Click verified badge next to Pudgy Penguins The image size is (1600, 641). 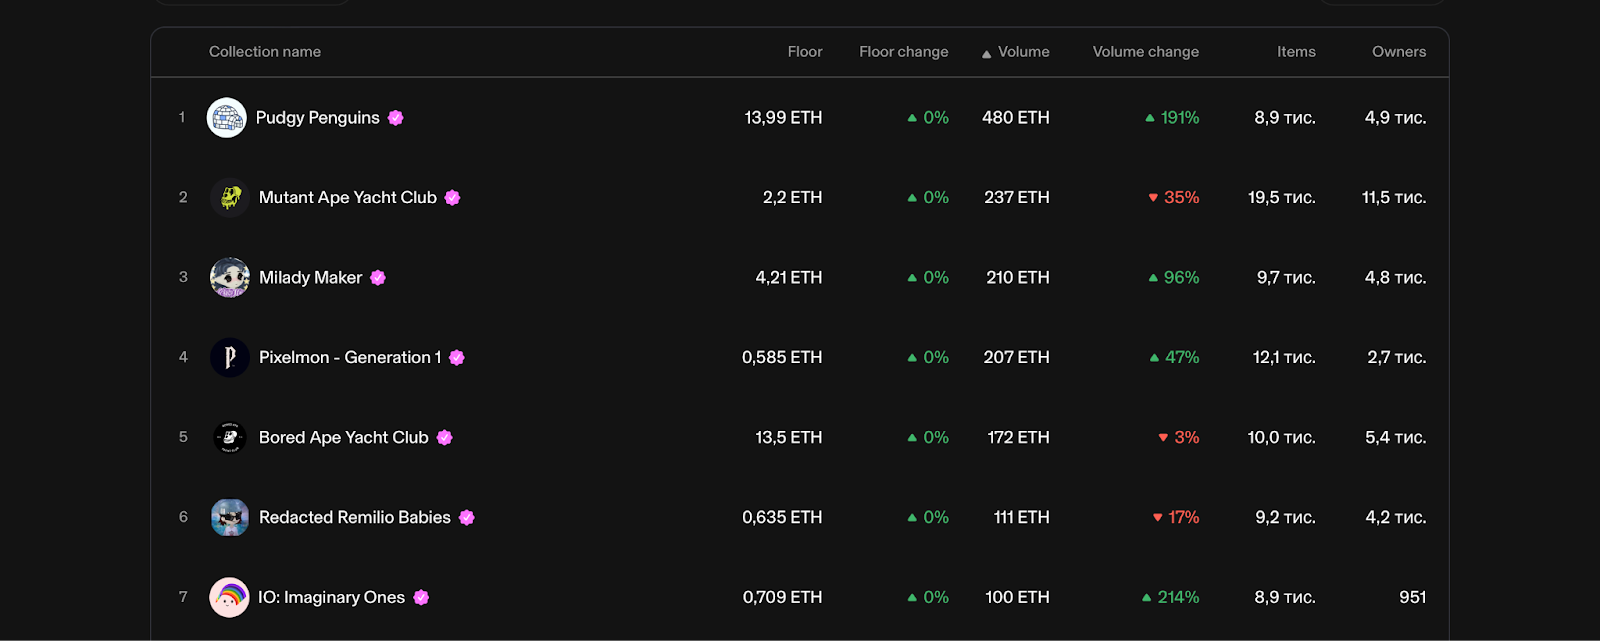click(396, 118)
